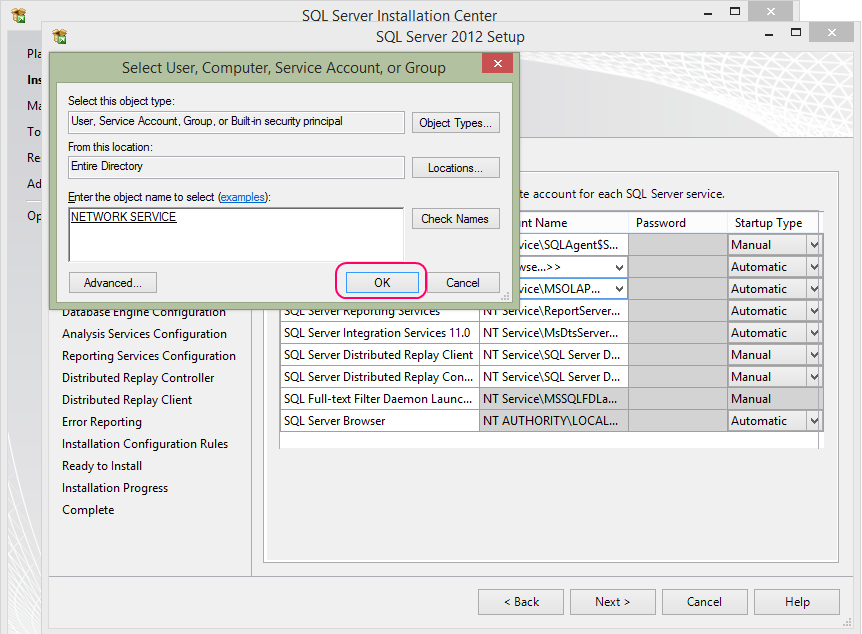862x634 pixels.
Task: Click the Startup Type column header
Action: point(773,223)
